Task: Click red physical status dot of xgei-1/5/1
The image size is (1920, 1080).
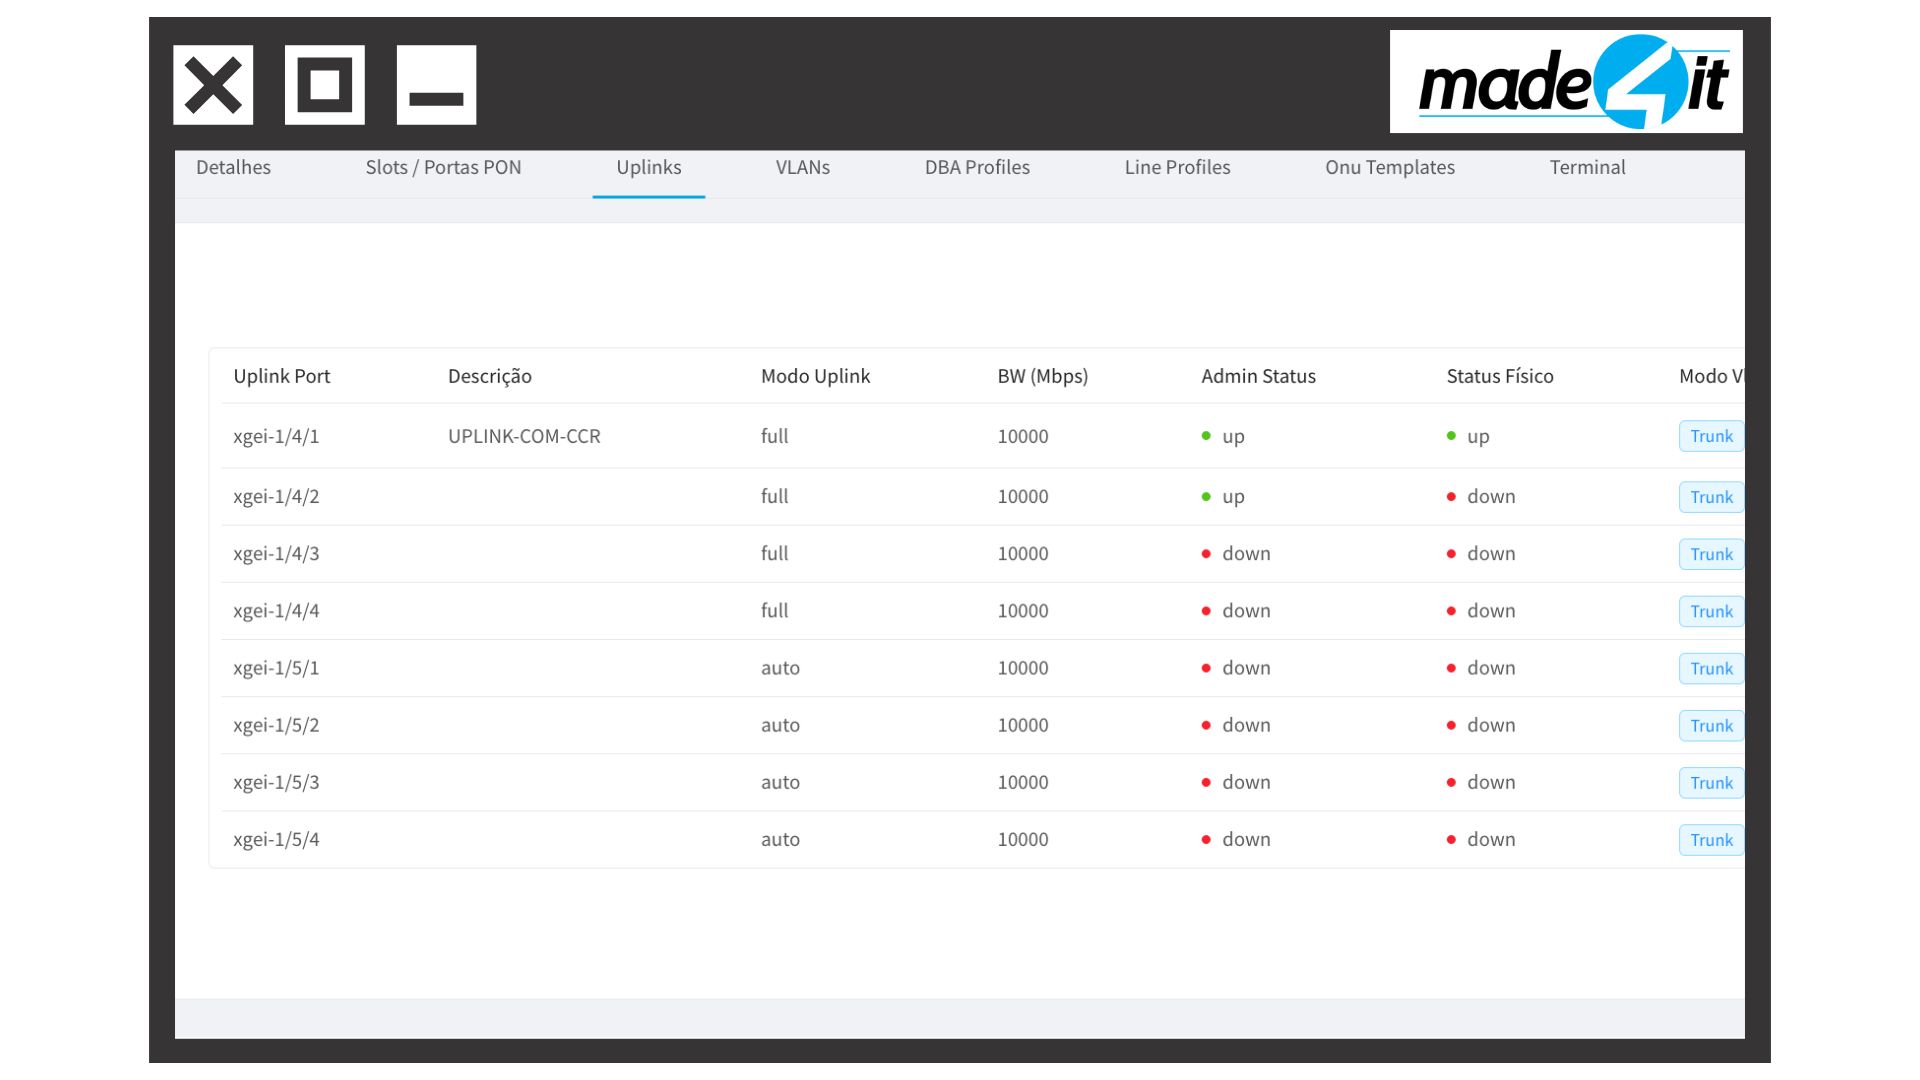Action: pyautogui.click(x=1451, y=669)
